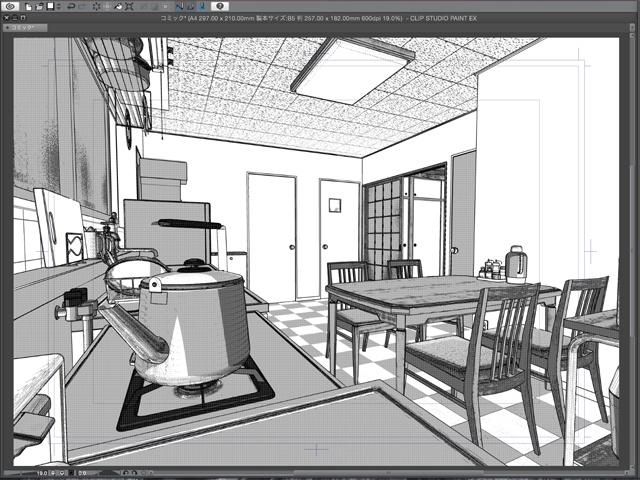Undo the last action

[71, 7]
